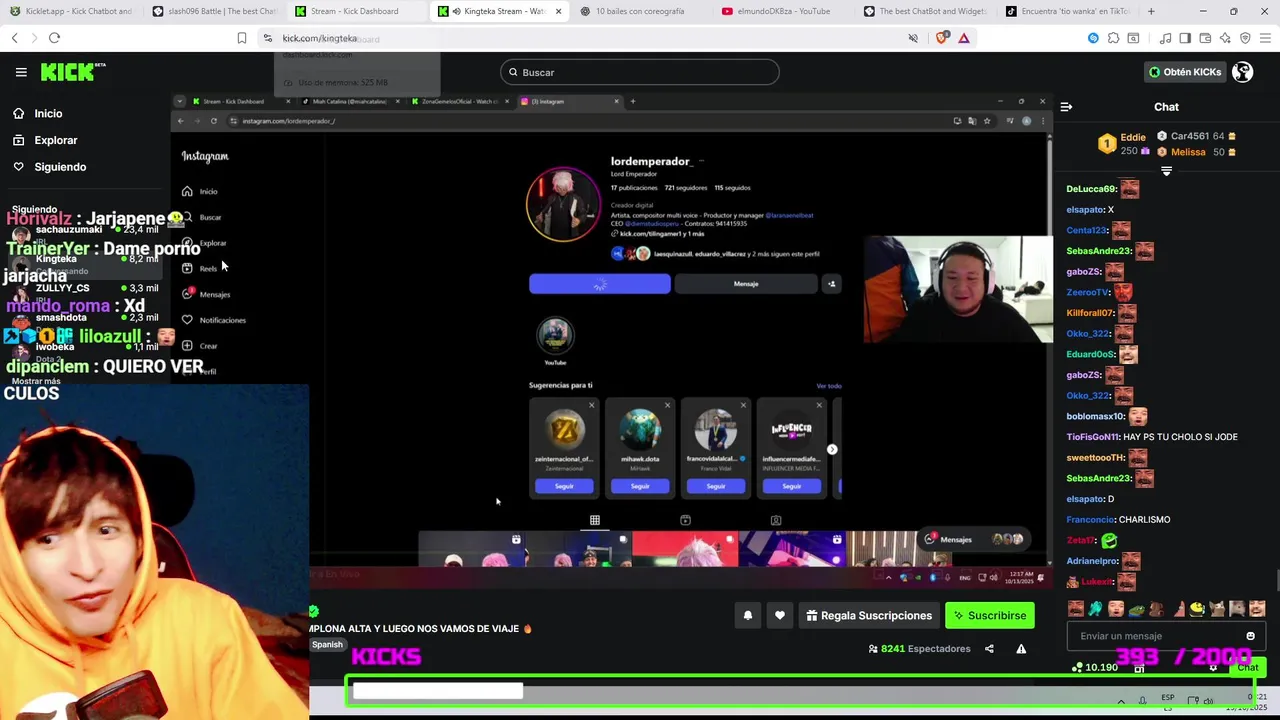Switch to Encuentra 'tio wanka' TikTok tab
The image size is (1280, 720).
click(x=1068, y=11)
